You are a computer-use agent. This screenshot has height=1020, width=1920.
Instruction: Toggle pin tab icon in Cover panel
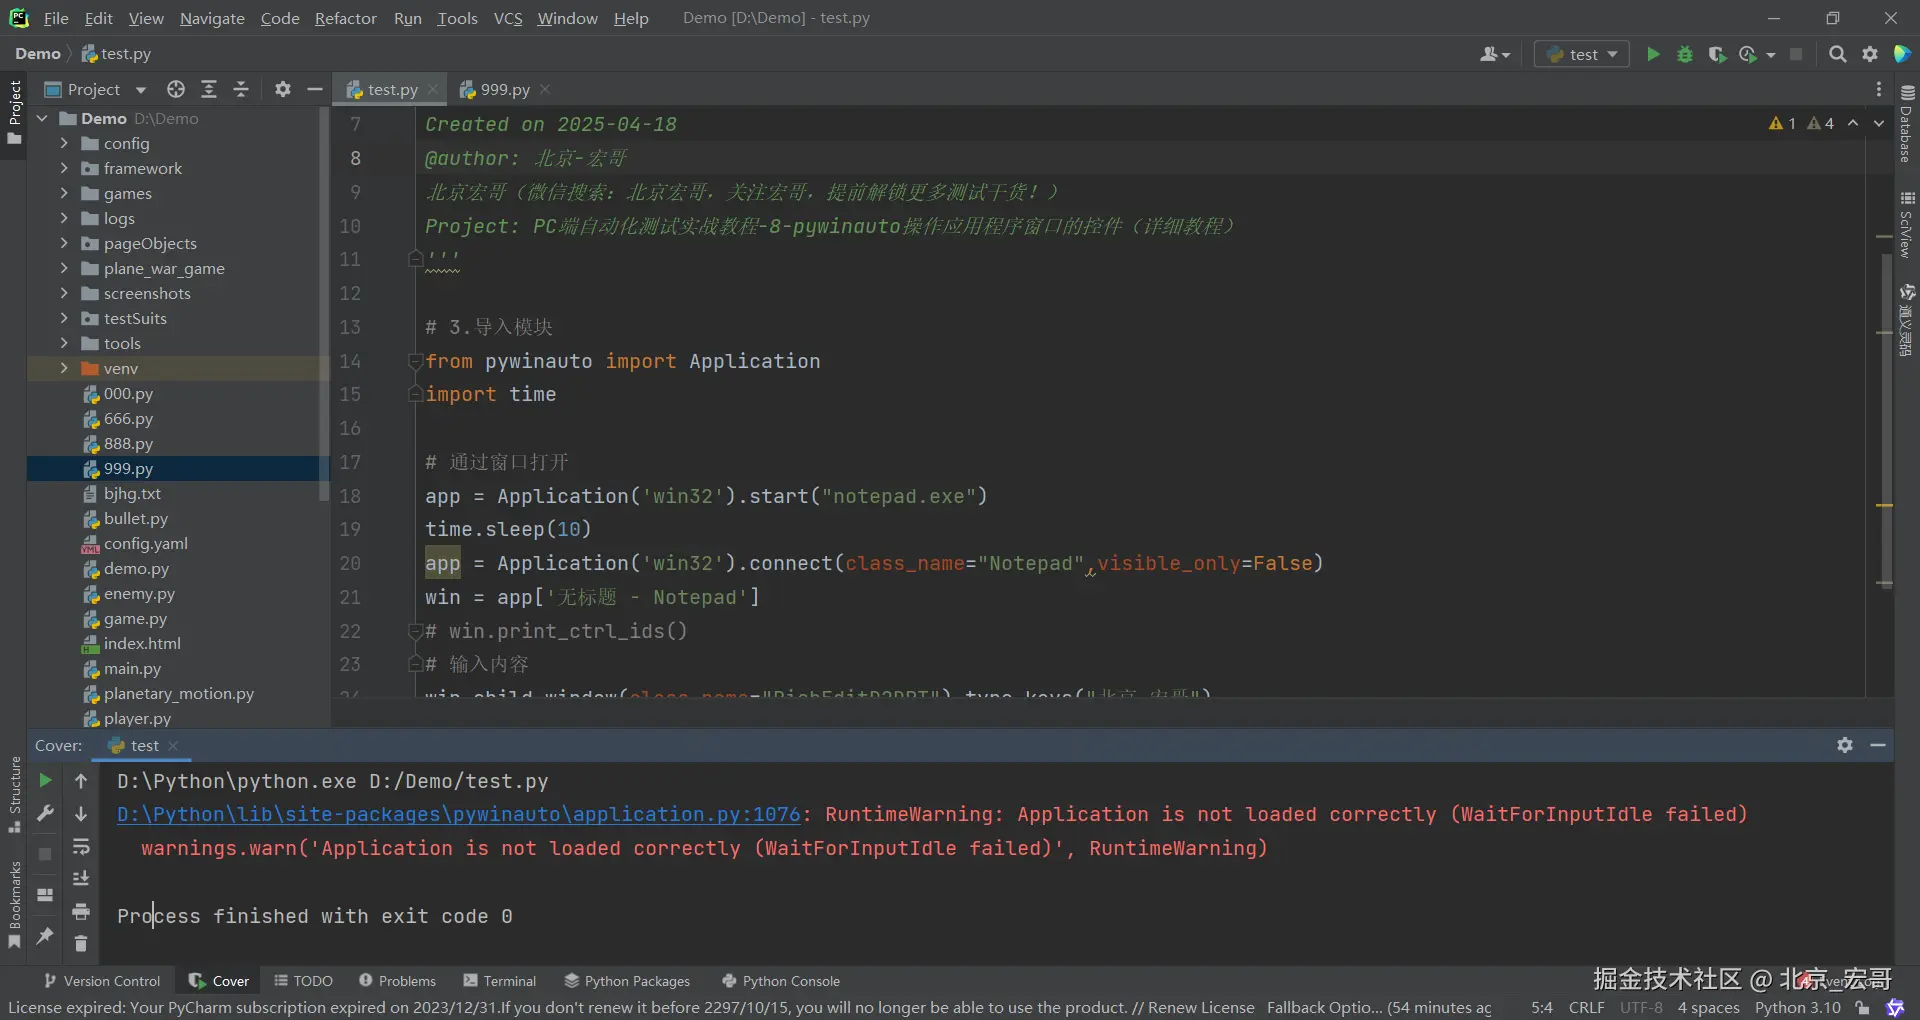click(x=45, y=936)
